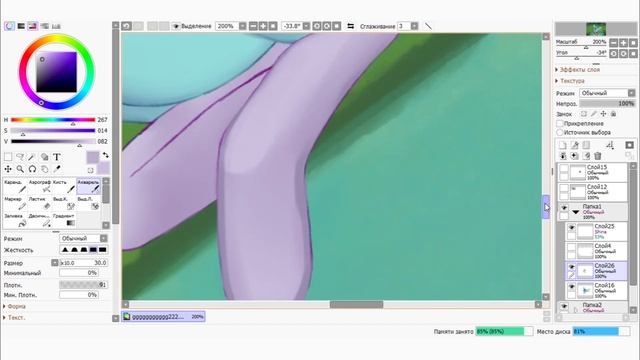Viewport: 640px width, 360px height.
Task: Show the RGB sliders panel icon
Action: (21, 26)
